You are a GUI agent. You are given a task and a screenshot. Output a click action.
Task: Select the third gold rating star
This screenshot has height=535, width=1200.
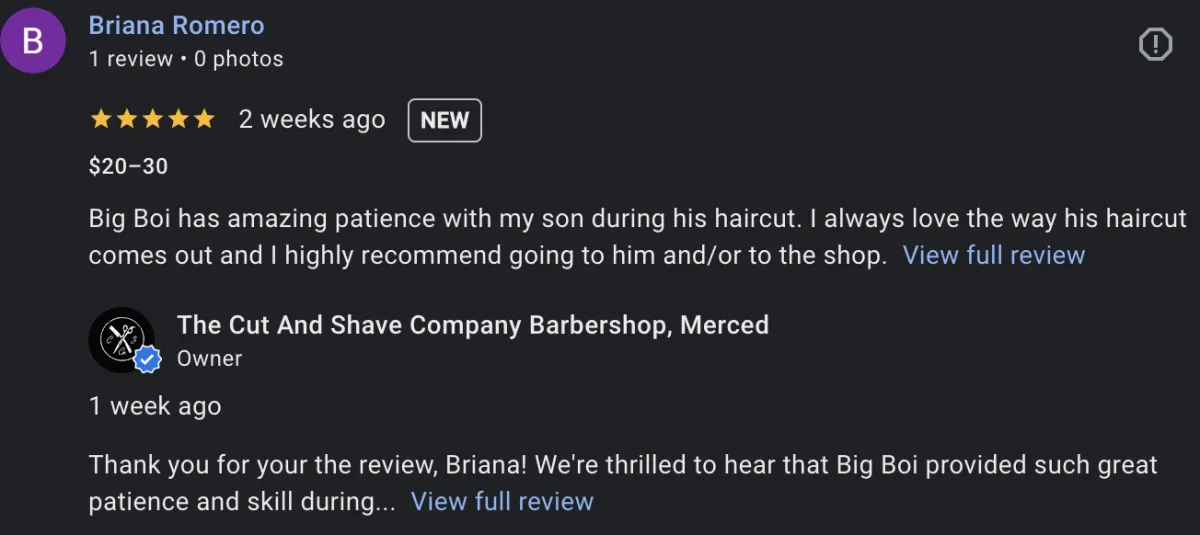tap(153, 120)
